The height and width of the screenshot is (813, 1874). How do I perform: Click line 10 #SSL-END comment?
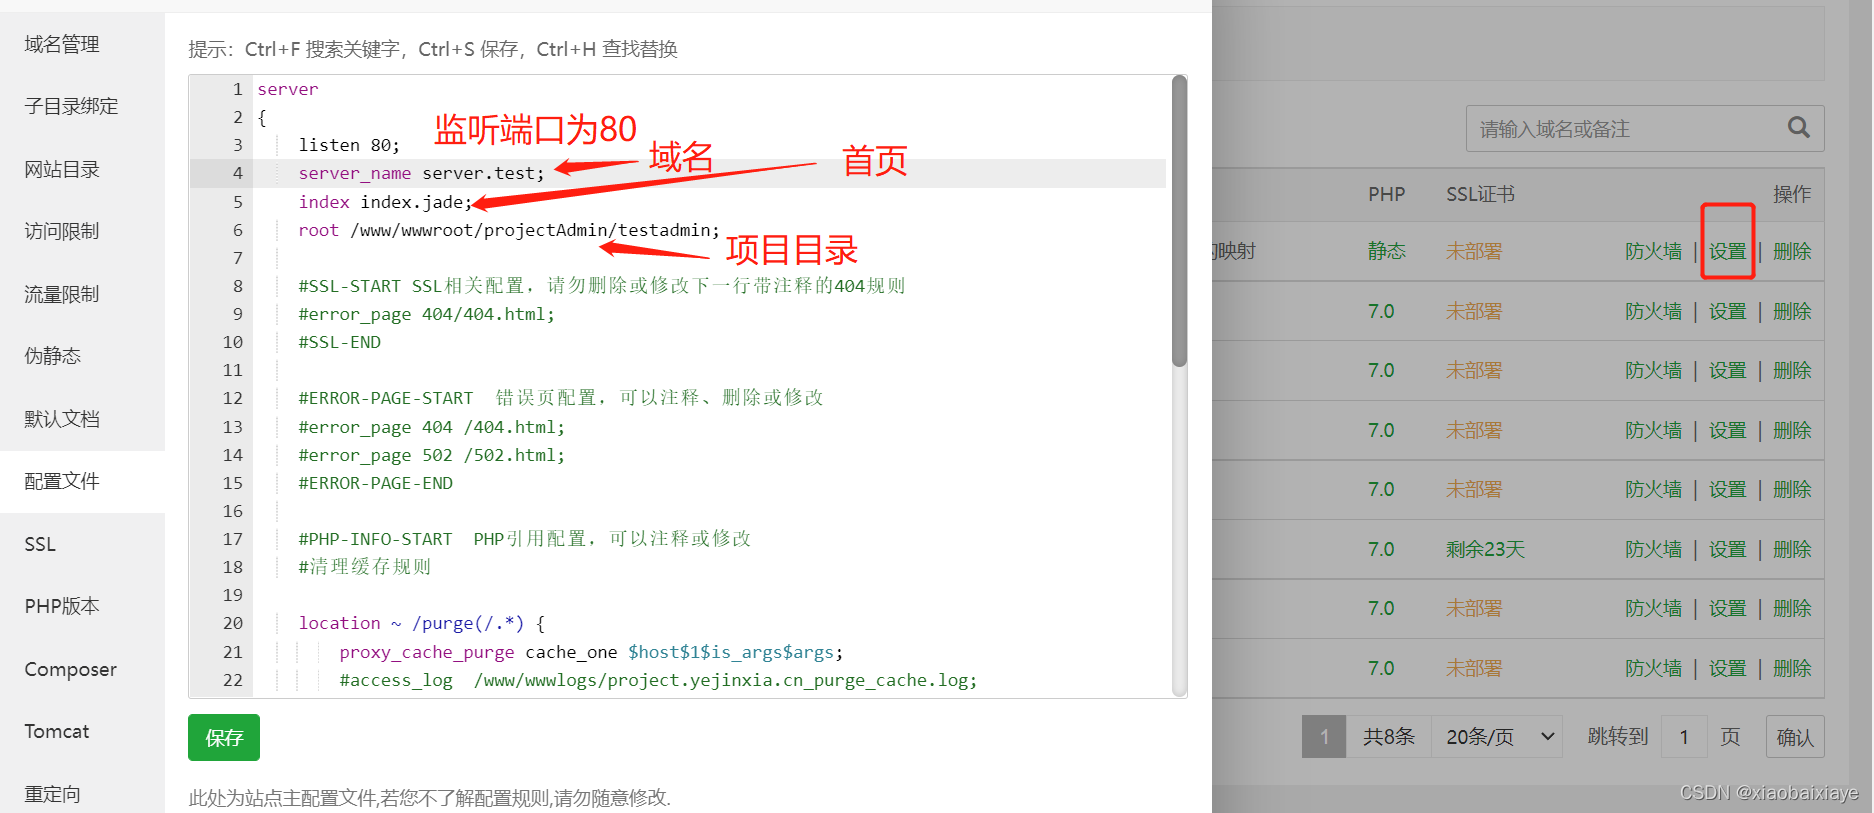(x=340, y=342)
